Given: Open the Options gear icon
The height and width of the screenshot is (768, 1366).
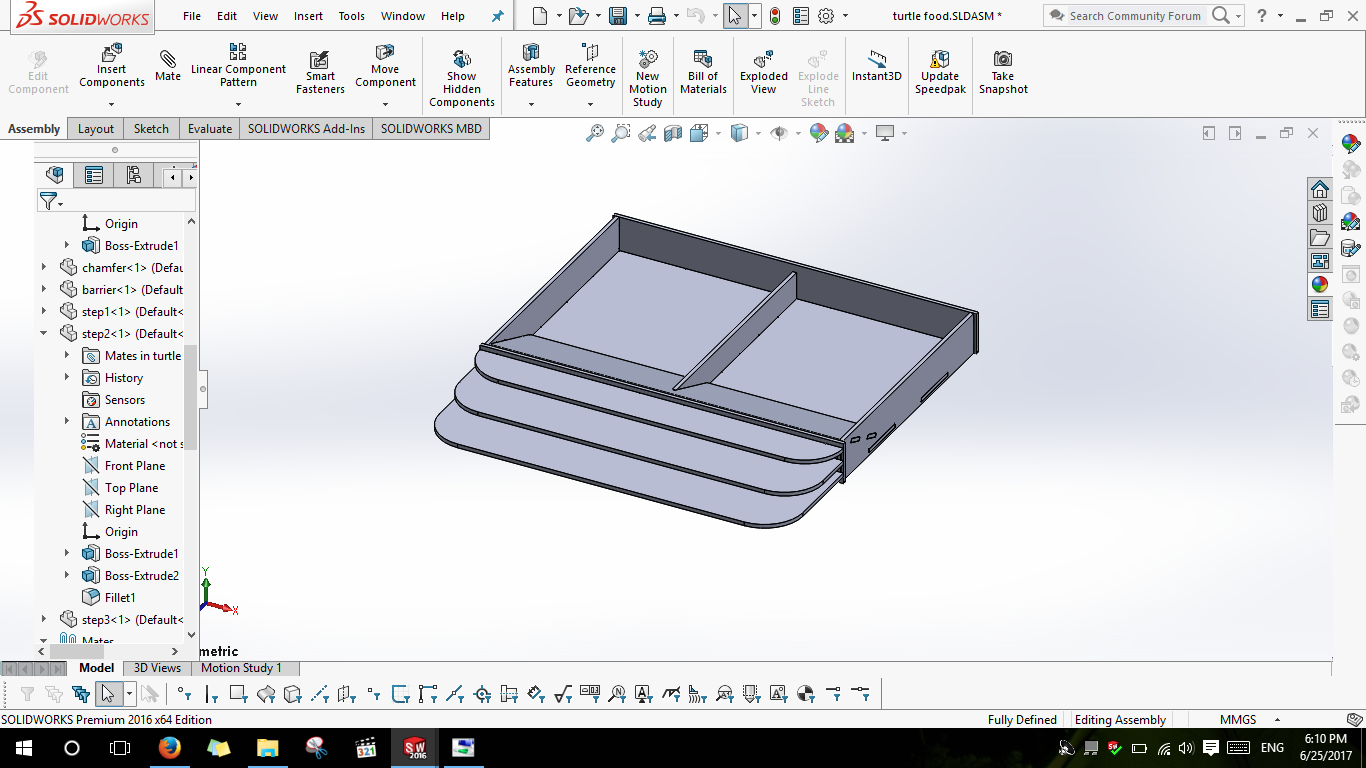Looking at the screenshot, I should [x=826, y=16].
